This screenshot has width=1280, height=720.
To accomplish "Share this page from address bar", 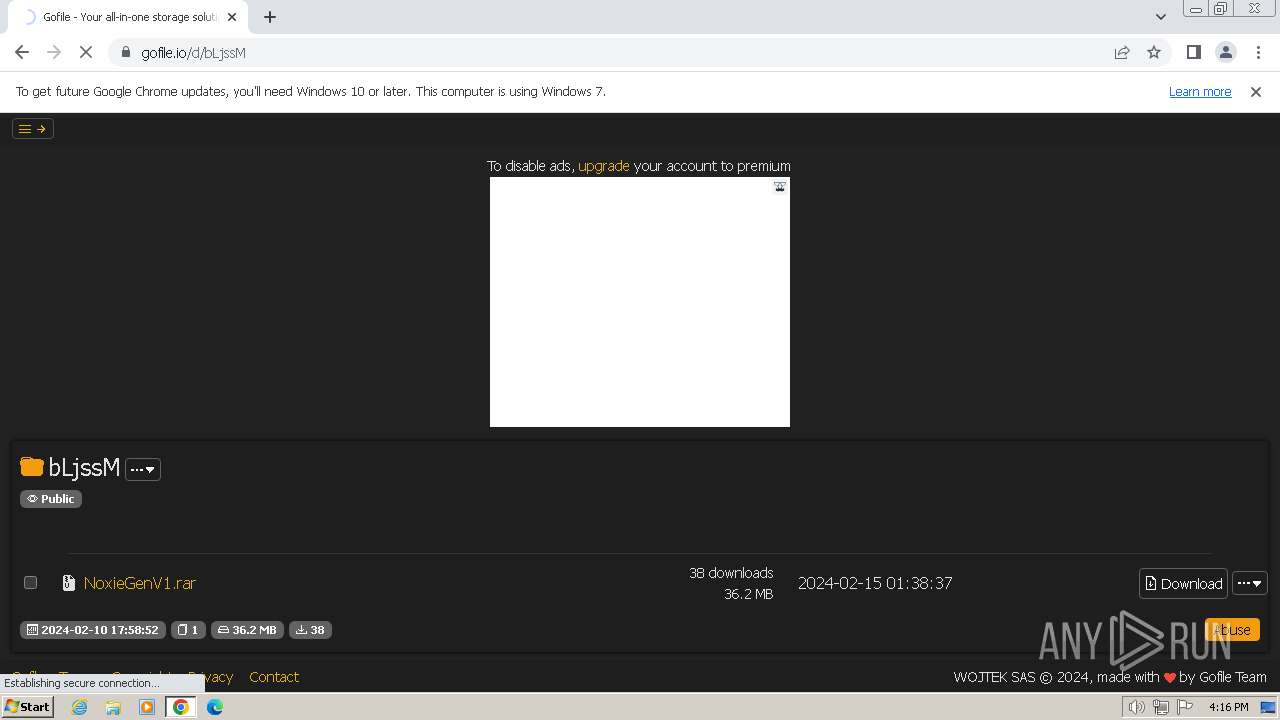I will [x=1122, y=52].
